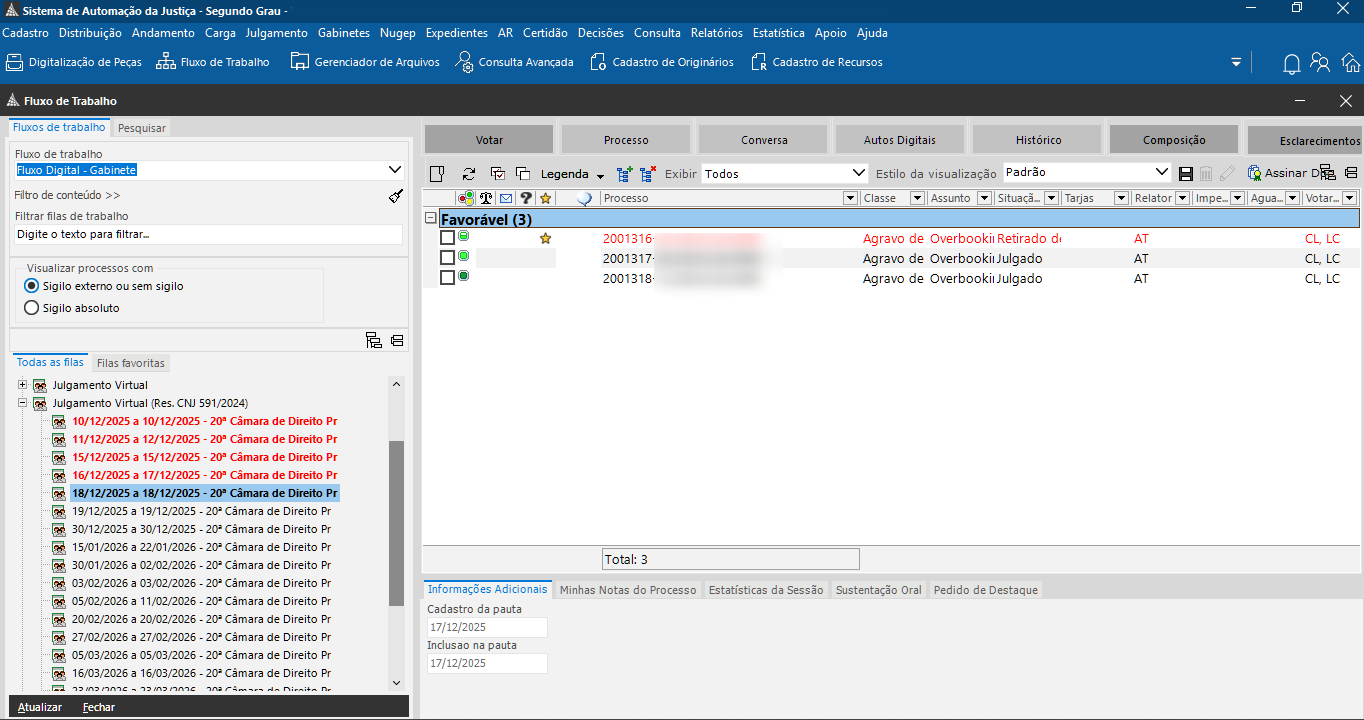This screenshot has height=720, width=1364.
Task: Open the Fluxo de trabalho dropdown
Action: click(394, 170)
